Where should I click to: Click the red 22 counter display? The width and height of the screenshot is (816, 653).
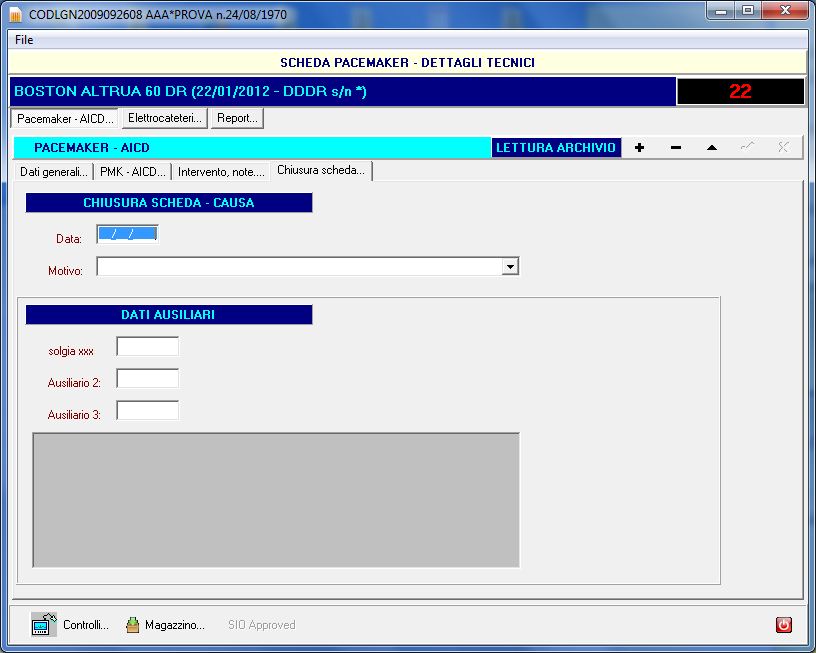(x=741, y=92)
